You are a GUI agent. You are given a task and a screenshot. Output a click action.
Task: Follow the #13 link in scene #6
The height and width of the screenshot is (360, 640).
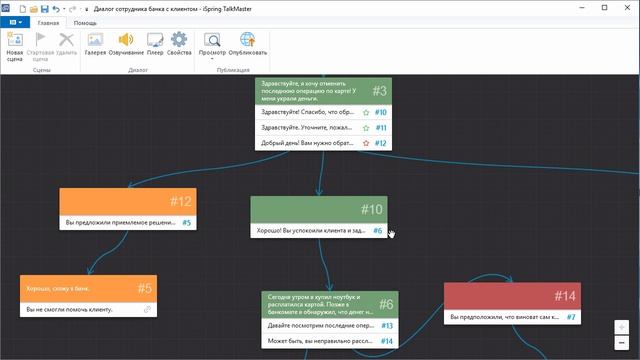[x=387, y=326]
